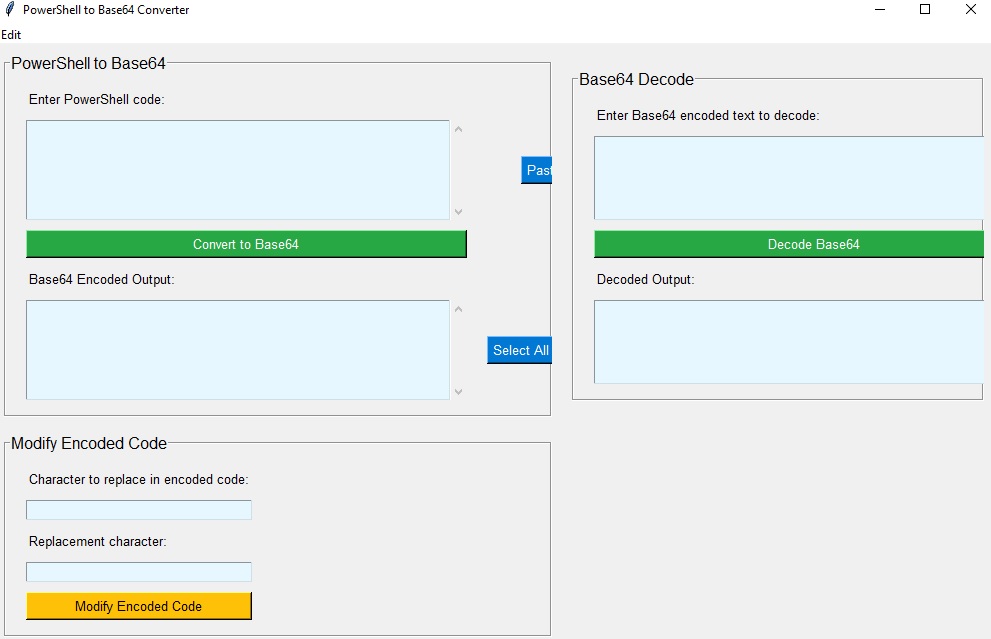Click the 'Enter PowerShell code:' label
The image size is (991, 639).
pos(97,99)
